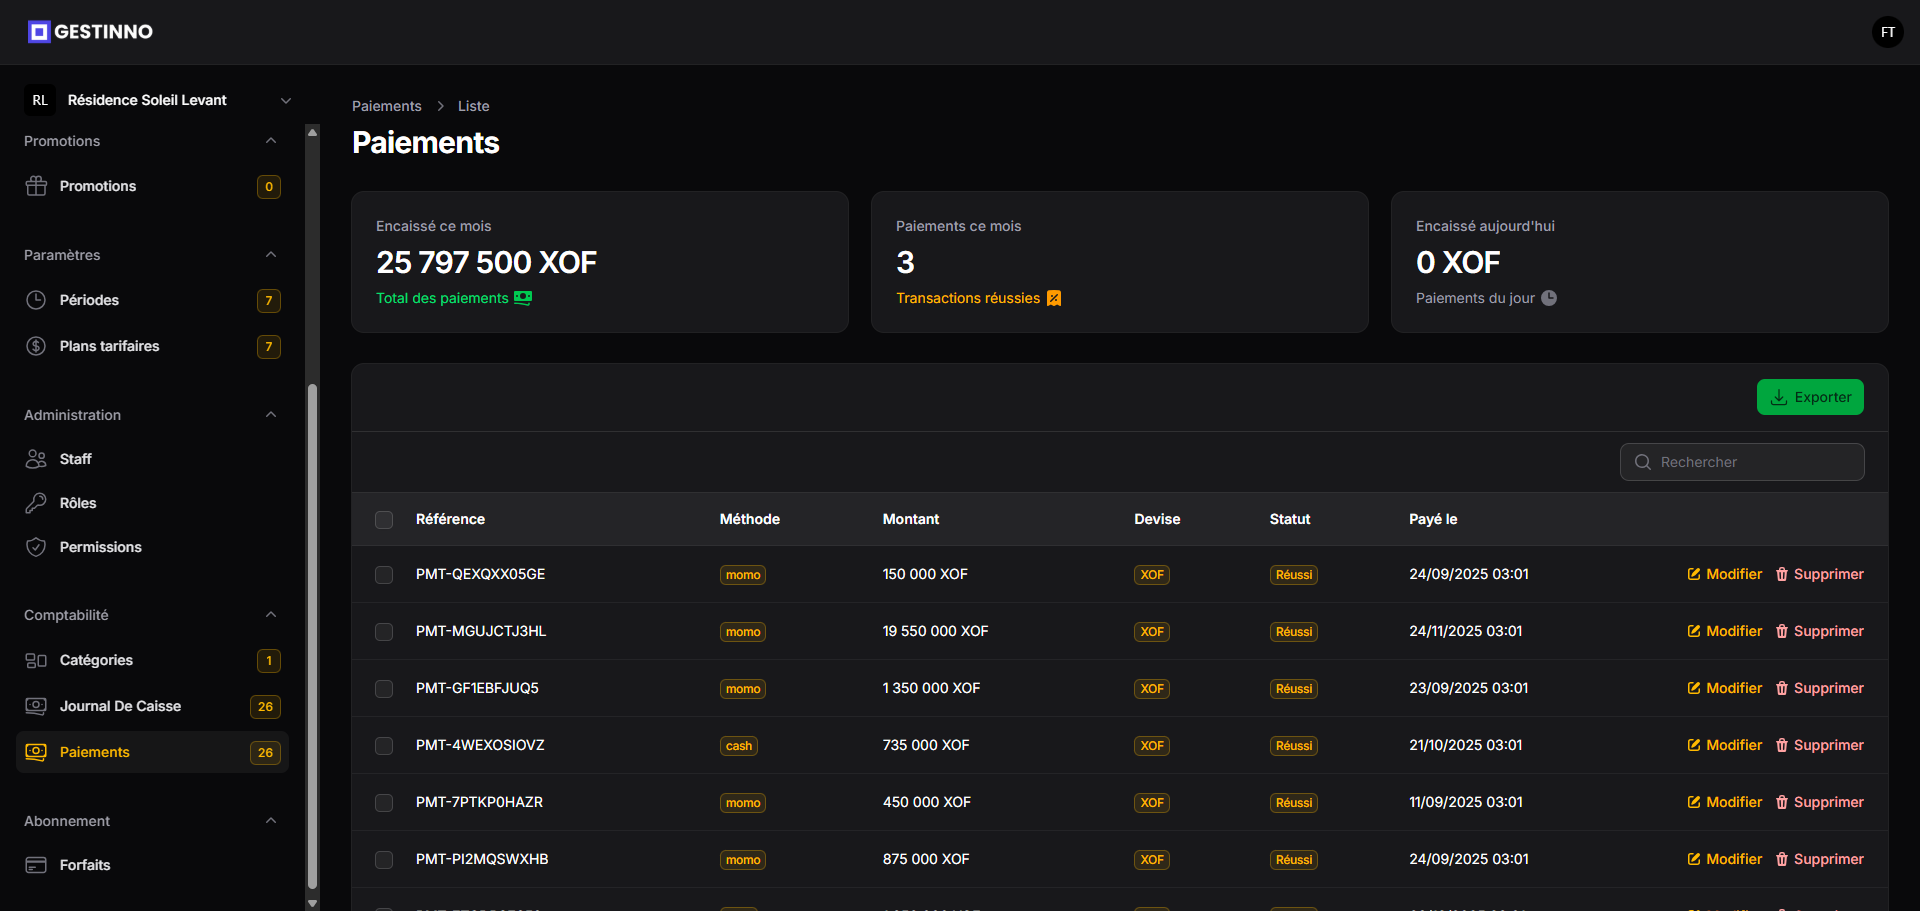The width and height of the screenshot is (1920, 911).
Task: Open the Résidence Soleil Levant dropdown
Action: tap(160, 100)
